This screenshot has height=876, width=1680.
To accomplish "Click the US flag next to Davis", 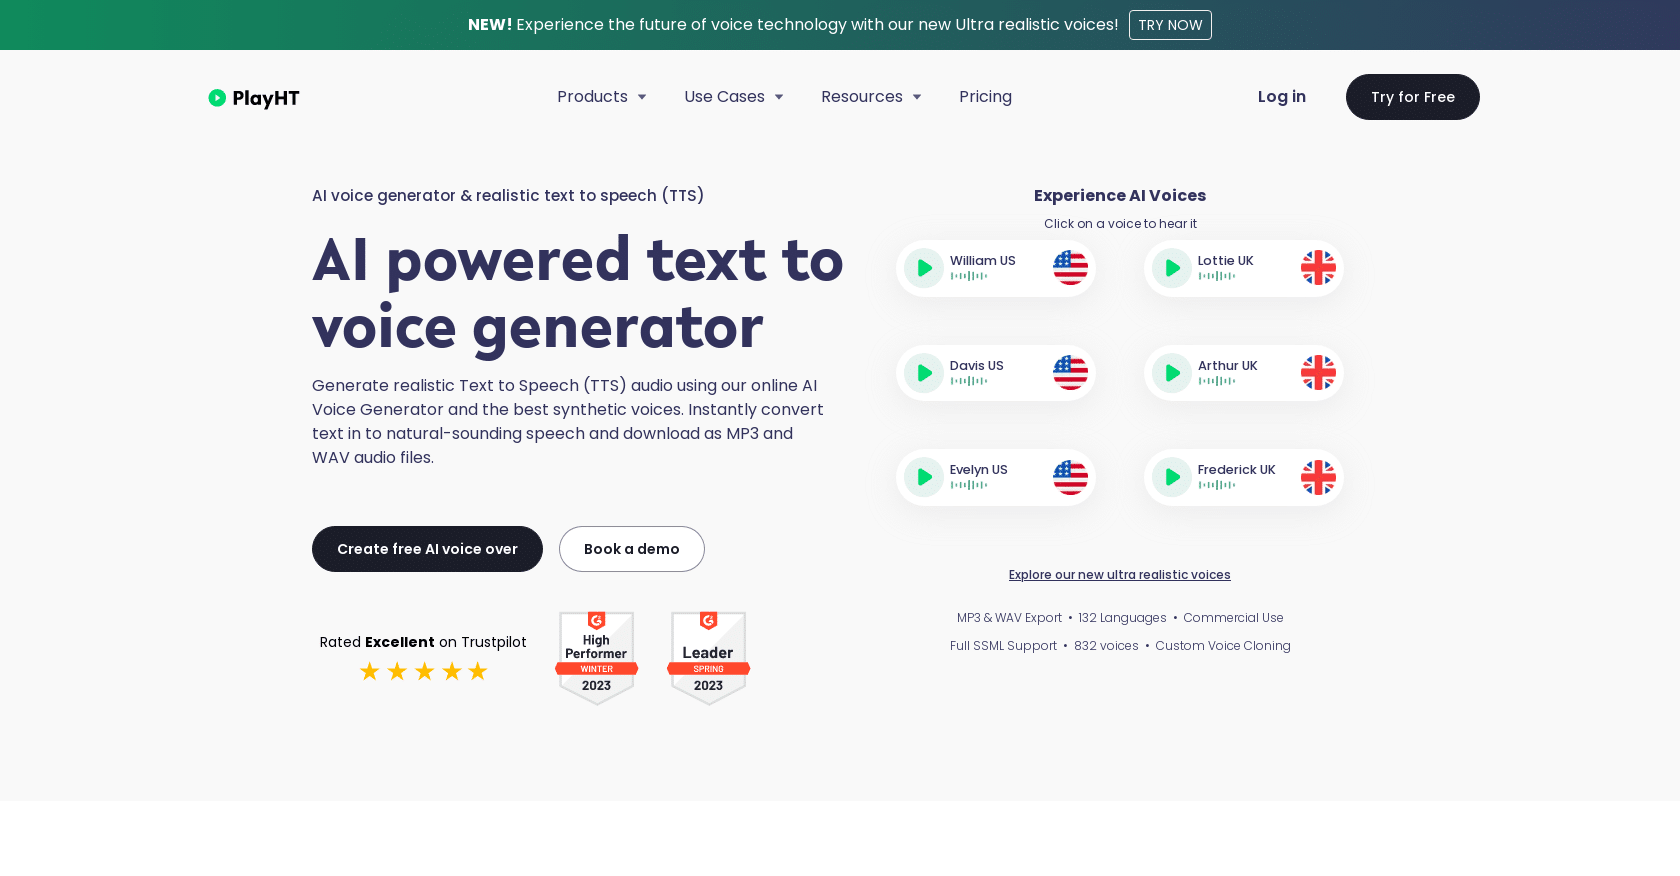I will click(x=1070, y=373).
